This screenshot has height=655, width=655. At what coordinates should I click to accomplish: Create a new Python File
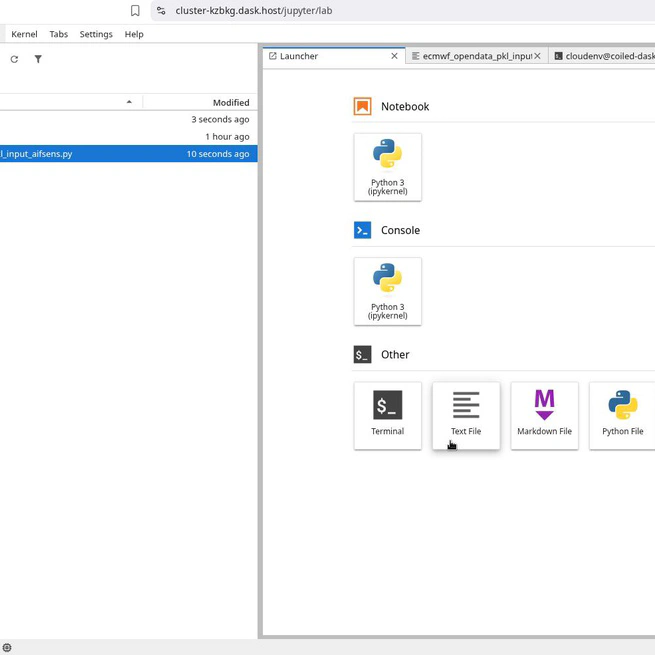622,415
